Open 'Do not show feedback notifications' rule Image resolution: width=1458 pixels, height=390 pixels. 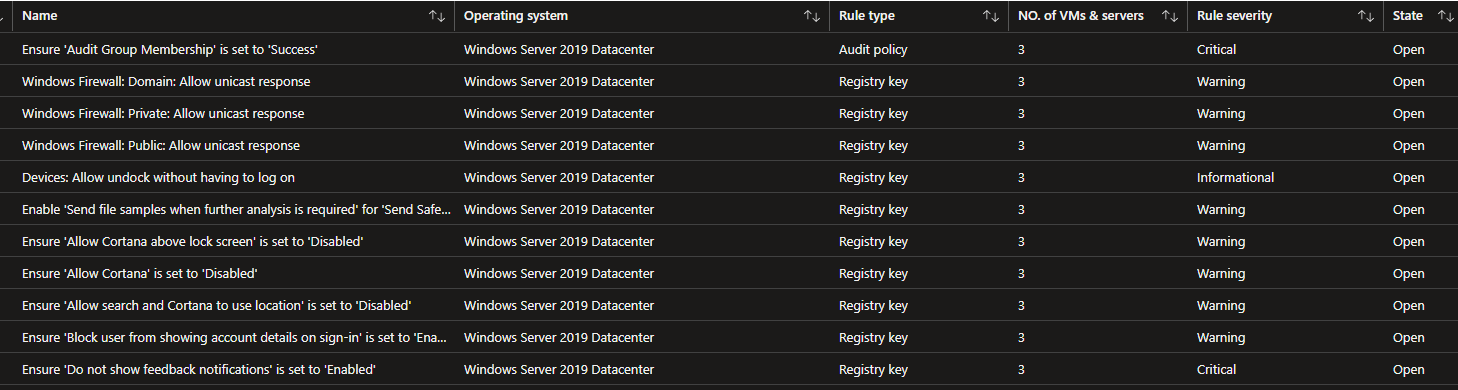click(199, 369)
